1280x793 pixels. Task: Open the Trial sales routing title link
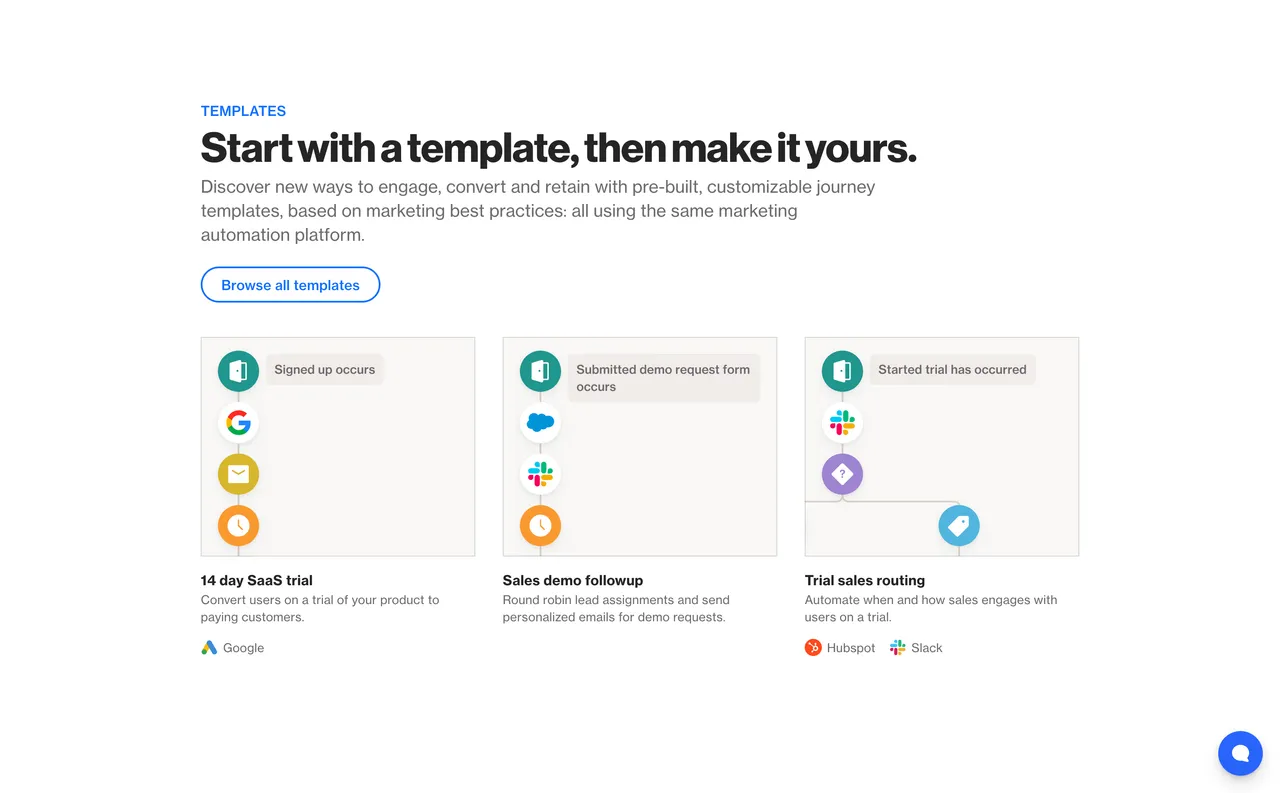click(864, 580)
